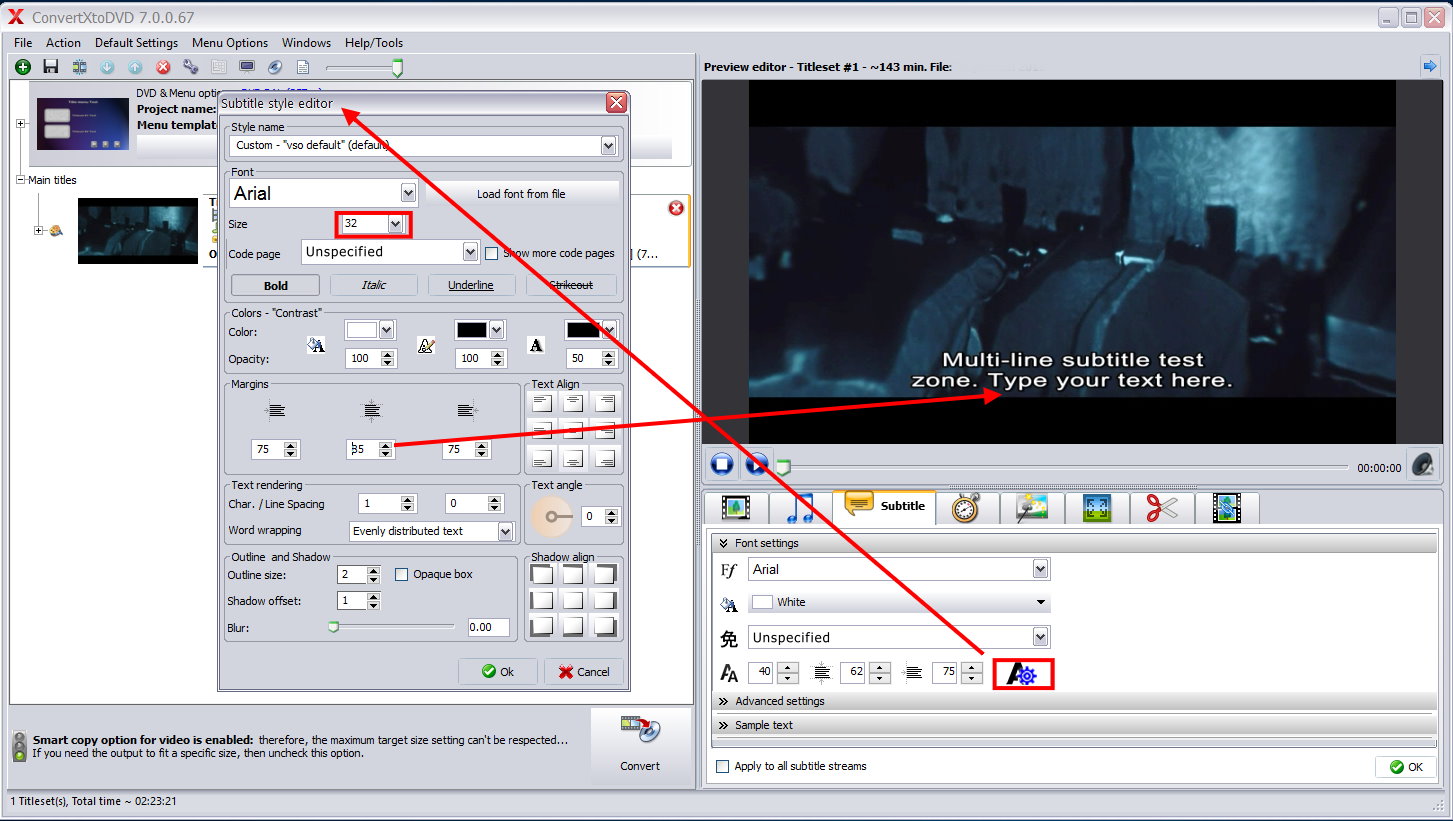Click red remove icon on title entry
Image resolution: width=1453 pixels, height=821 pixels.
(x=676, y=208)
